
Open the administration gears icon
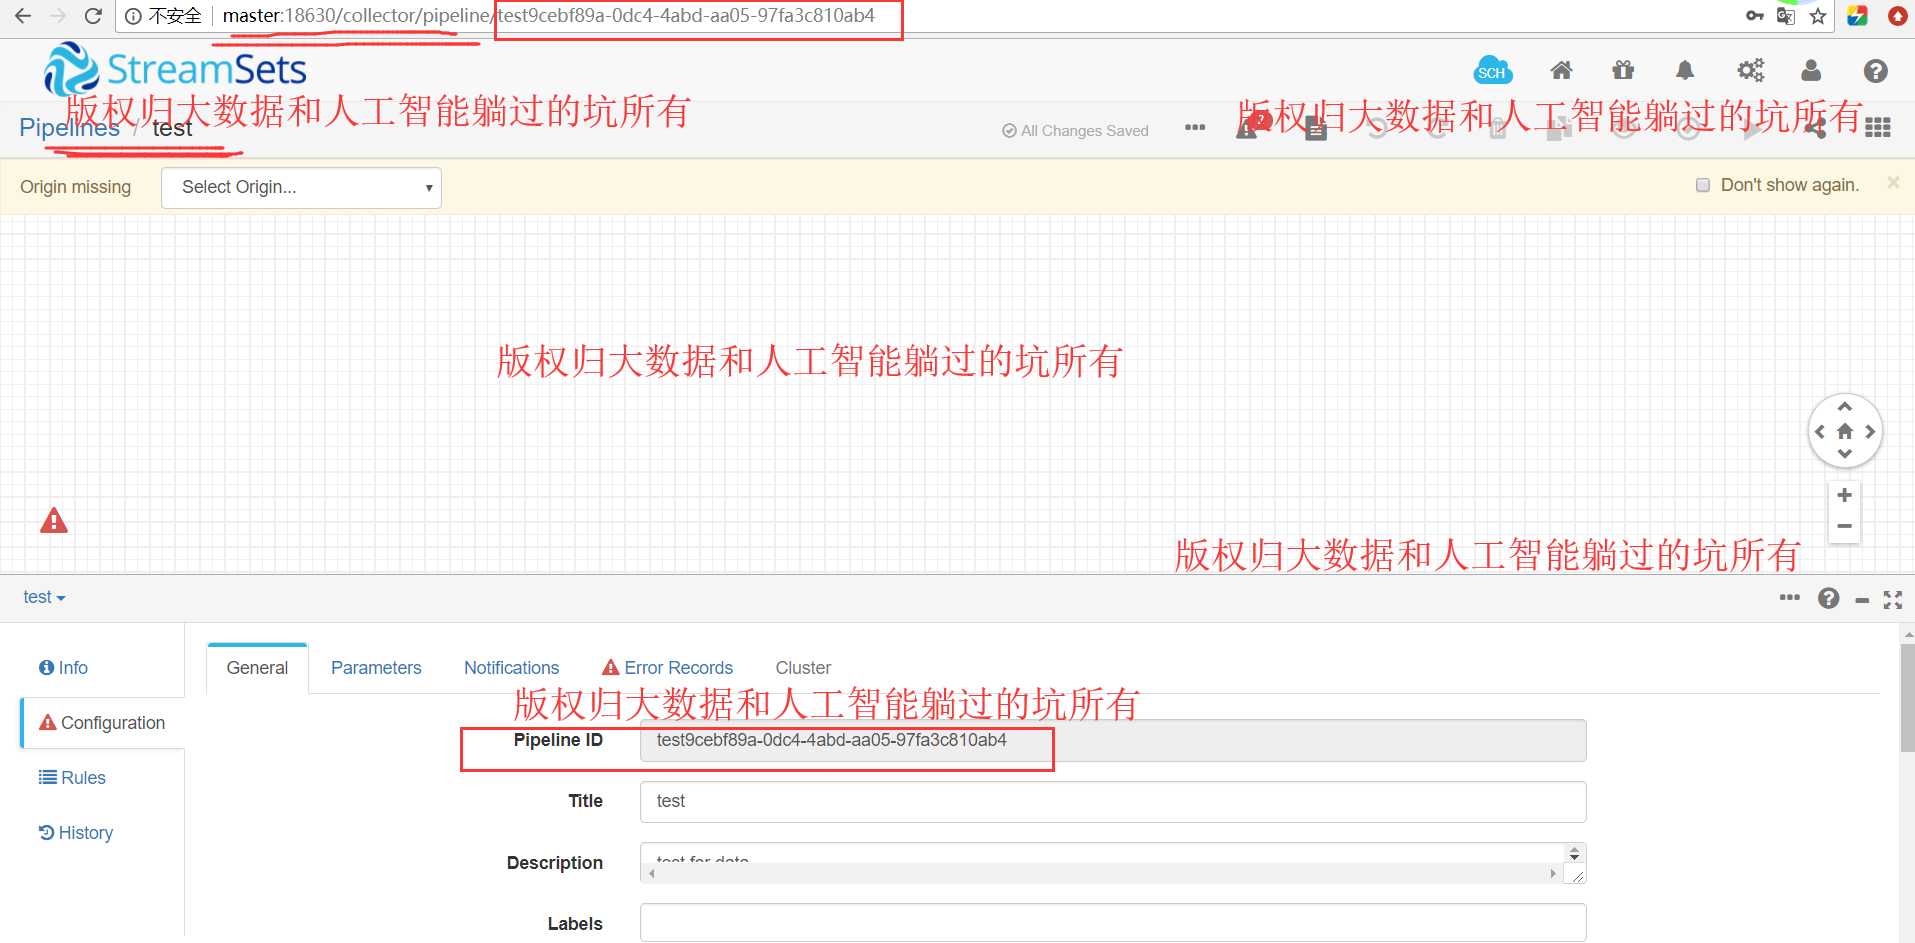1750,70
